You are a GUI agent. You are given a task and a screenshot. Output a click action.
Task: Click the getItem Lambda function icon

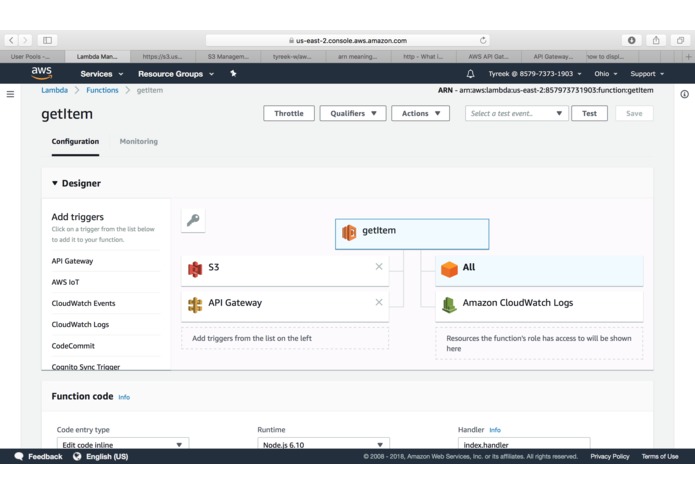click(x=349, y=232)
